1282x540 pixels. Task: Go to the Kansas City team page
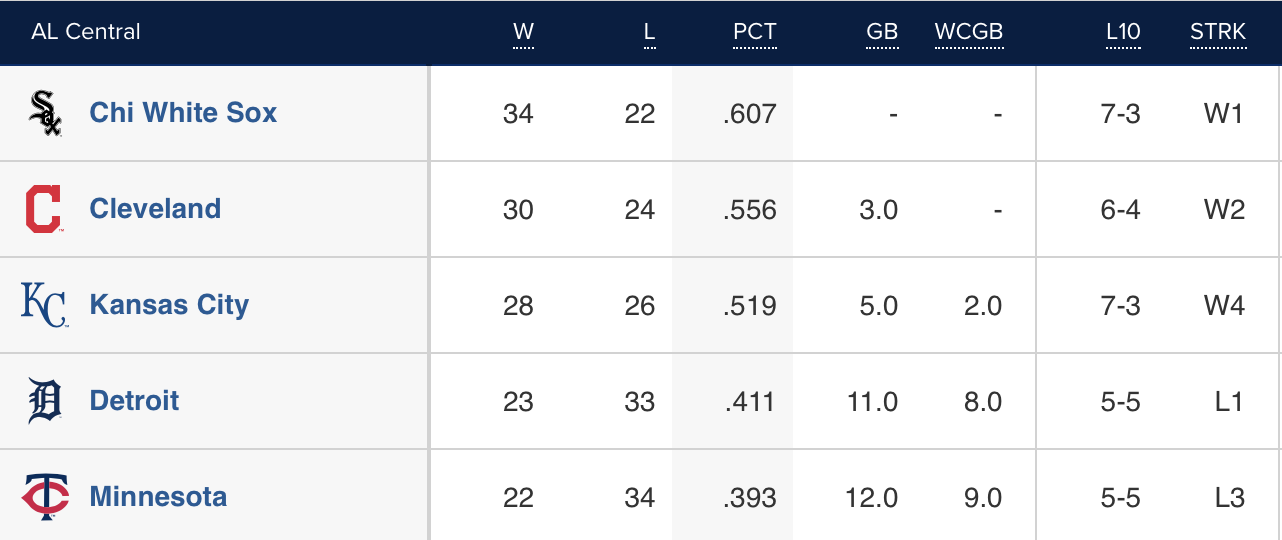[x=169, y=305]
